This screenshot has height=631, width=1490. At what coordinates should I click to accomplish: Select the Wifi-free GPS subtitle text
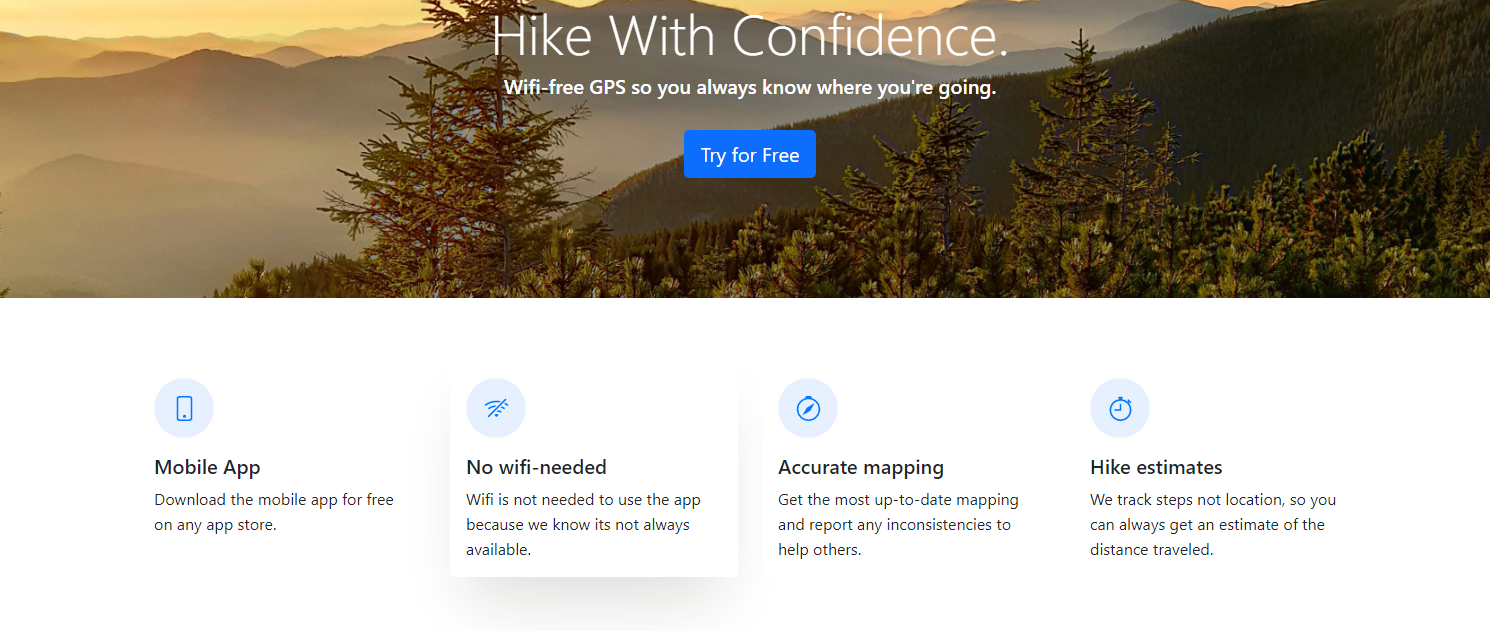(750, 88)
